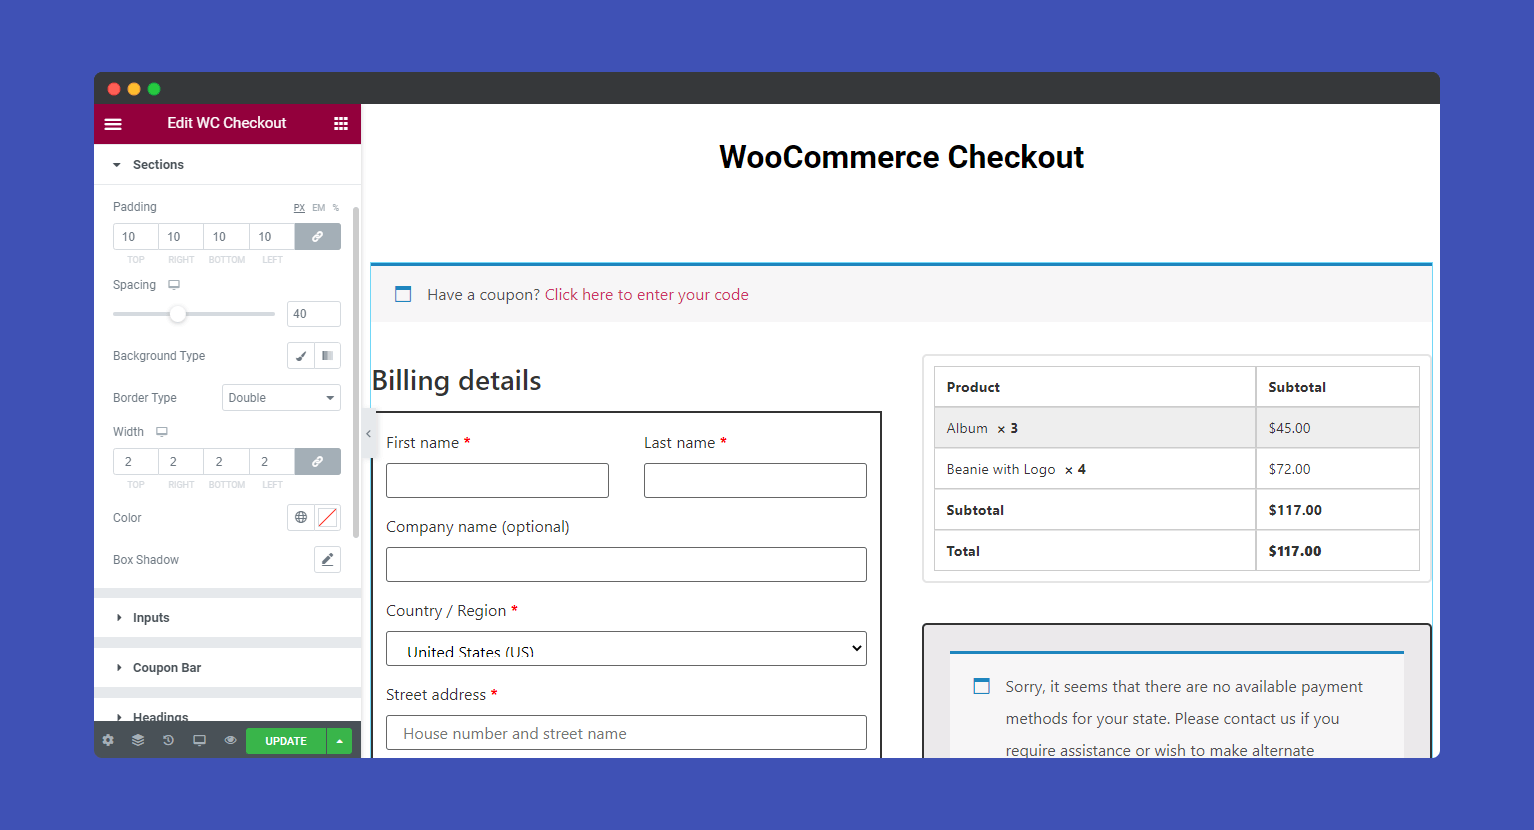The width and height of the screenshot is (1534, 830).
Task: Open global colors globe icon
Action: click(x=301, y=518)
